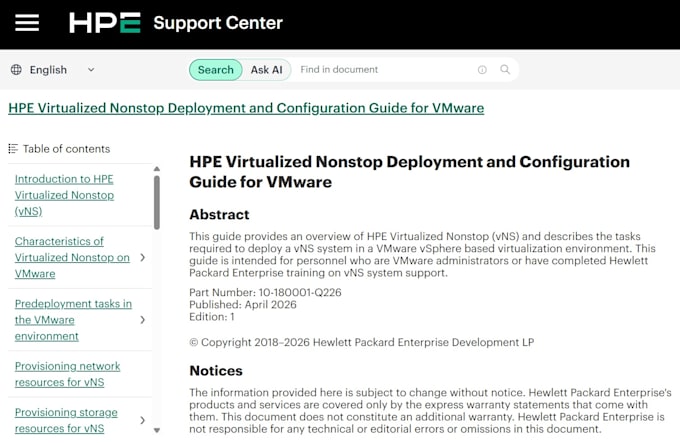Screen dimensions: 680x443
Task: Expand Characteristics of Virtualized Nonstop section
Action: pyautogui.click(x=143, y=257)
